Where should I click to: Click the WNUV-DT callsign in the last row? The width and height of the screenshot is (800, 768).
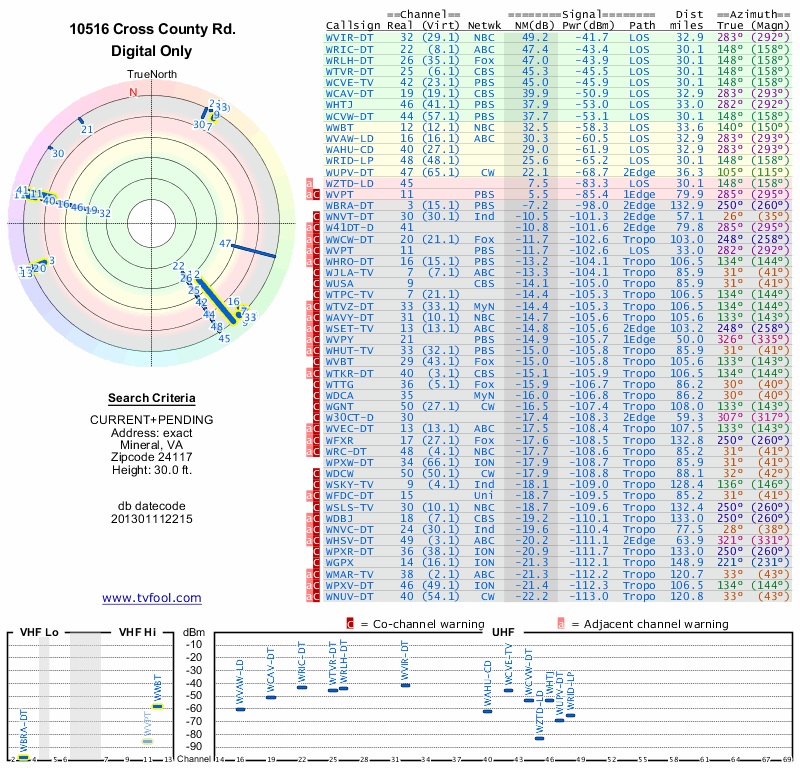[x=351, y=597]
